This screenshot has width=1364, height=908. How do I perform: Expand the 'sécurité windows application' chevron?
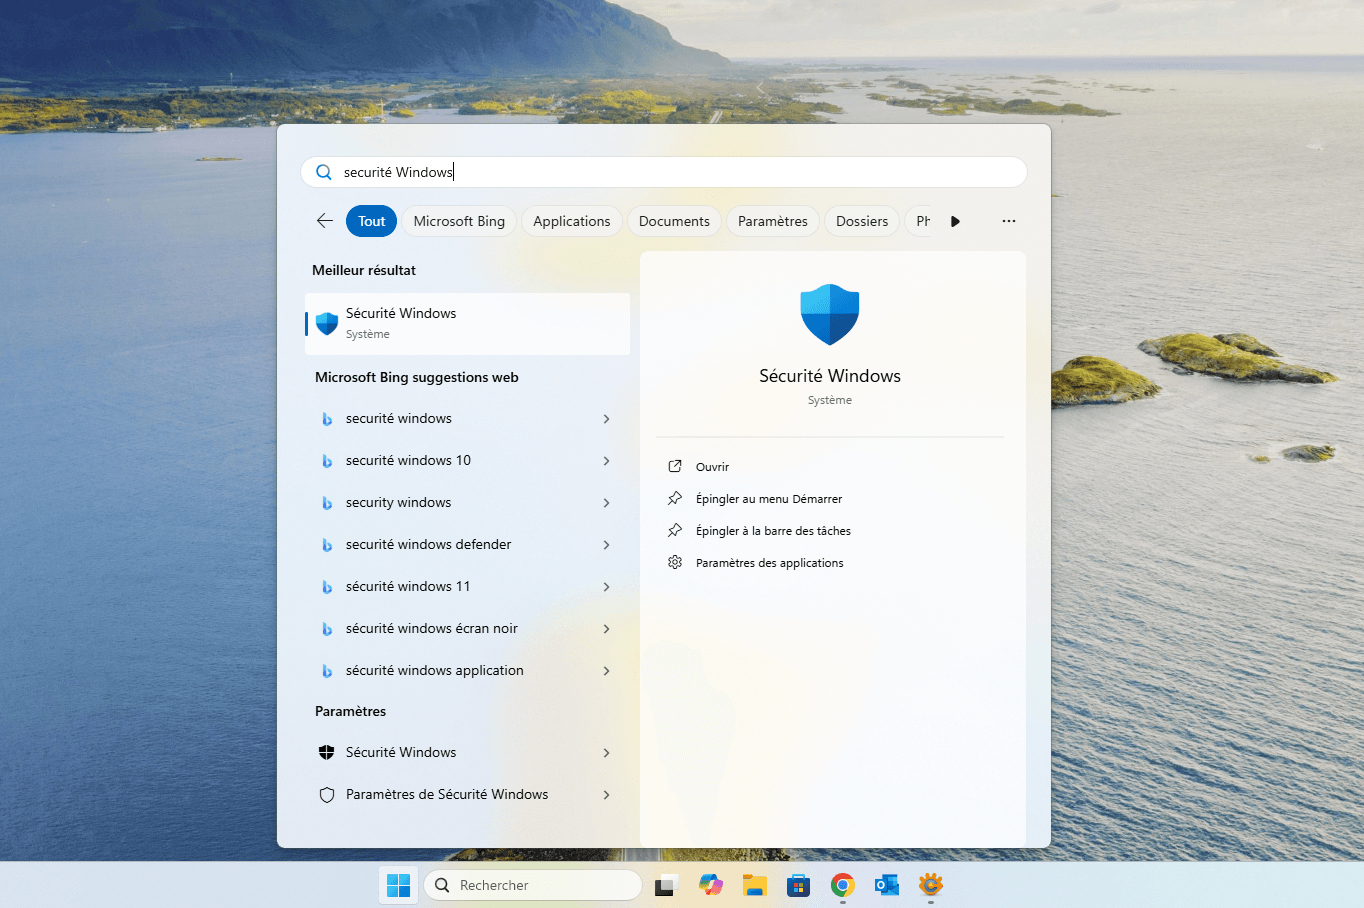[606, 671]
